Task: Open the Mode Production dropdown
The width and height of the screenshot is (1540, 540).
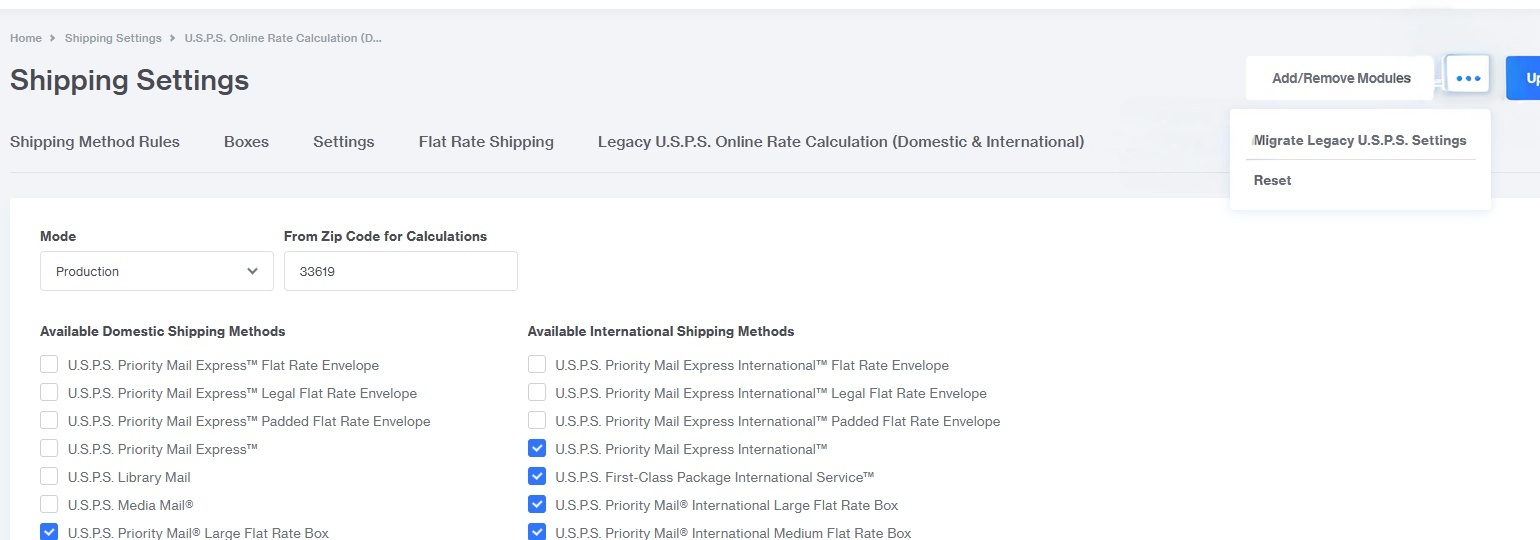Action: click(x=157, y=271)
